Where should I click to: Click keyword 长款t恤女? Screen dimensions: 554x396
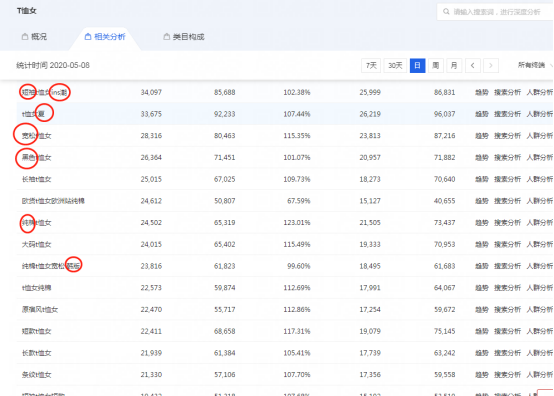[x=36, y=353]
